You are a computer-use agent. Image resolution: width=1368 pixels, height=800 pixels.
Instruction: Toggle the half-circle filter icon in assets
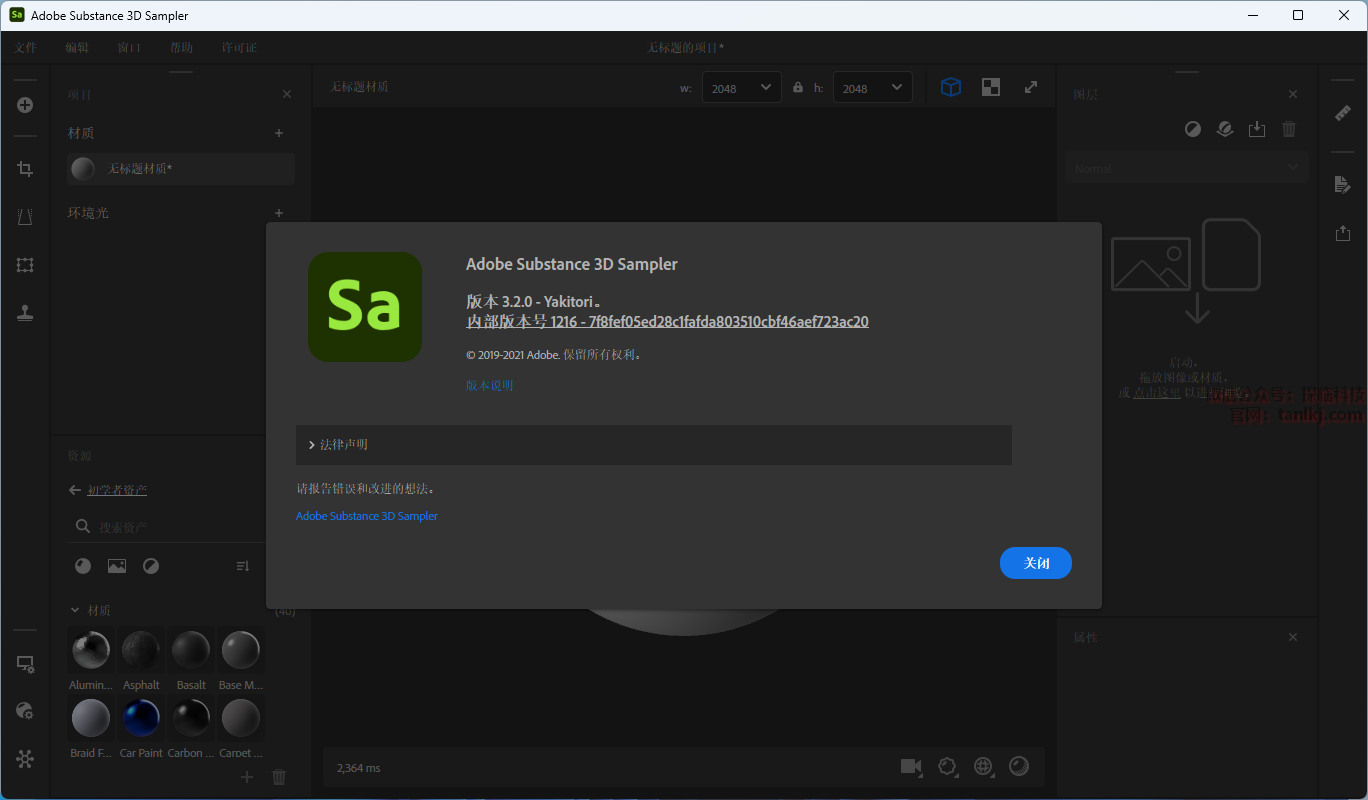[151, 566]
